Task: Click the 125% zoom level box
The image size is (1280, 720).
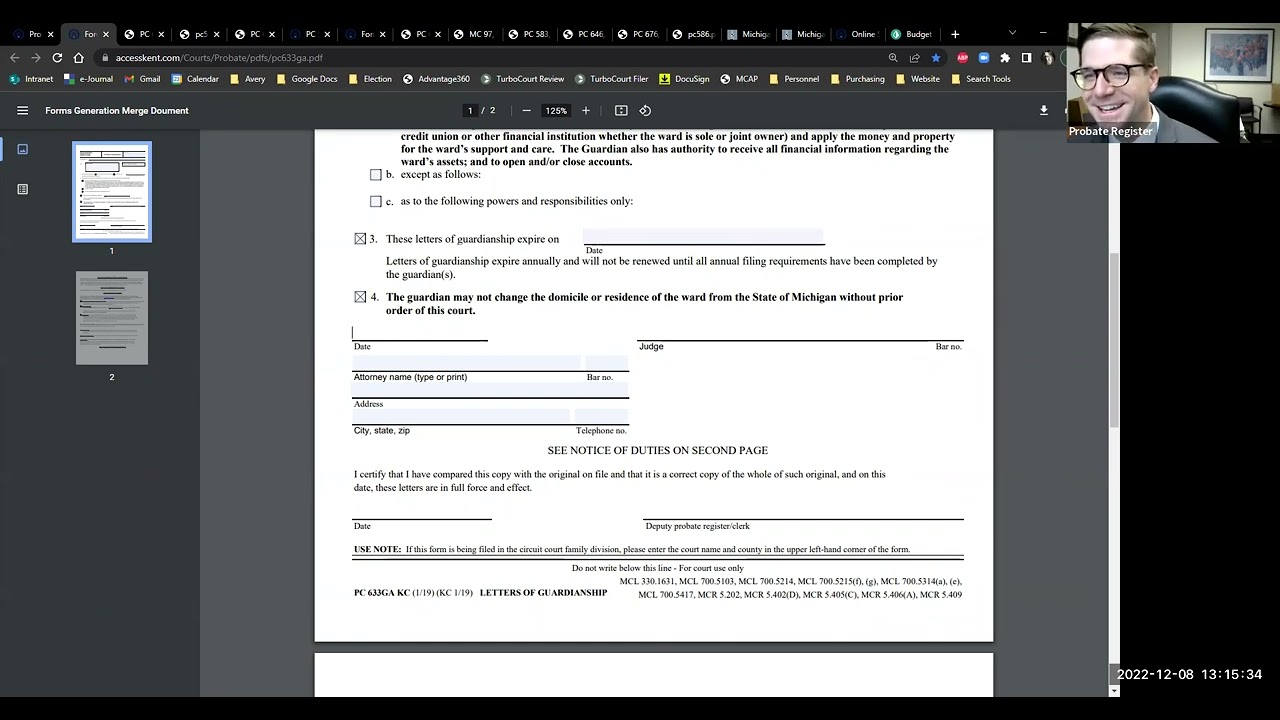Action: pyautogui.click(x=556, y=110)
